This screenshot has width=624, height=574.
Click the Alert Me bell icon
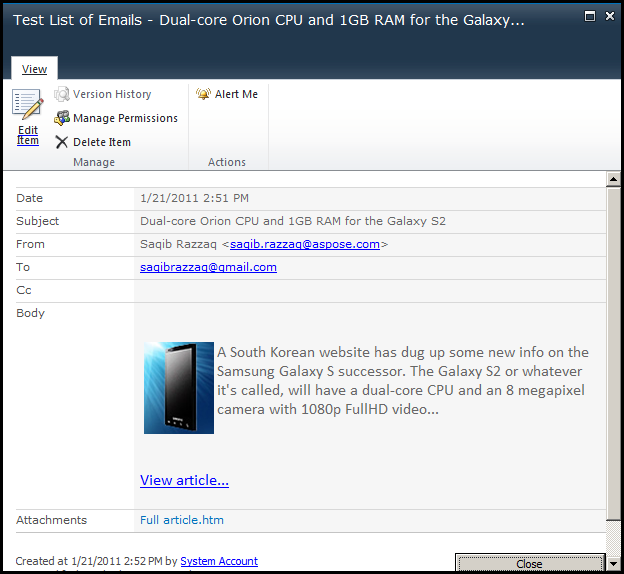click(203, 94)
